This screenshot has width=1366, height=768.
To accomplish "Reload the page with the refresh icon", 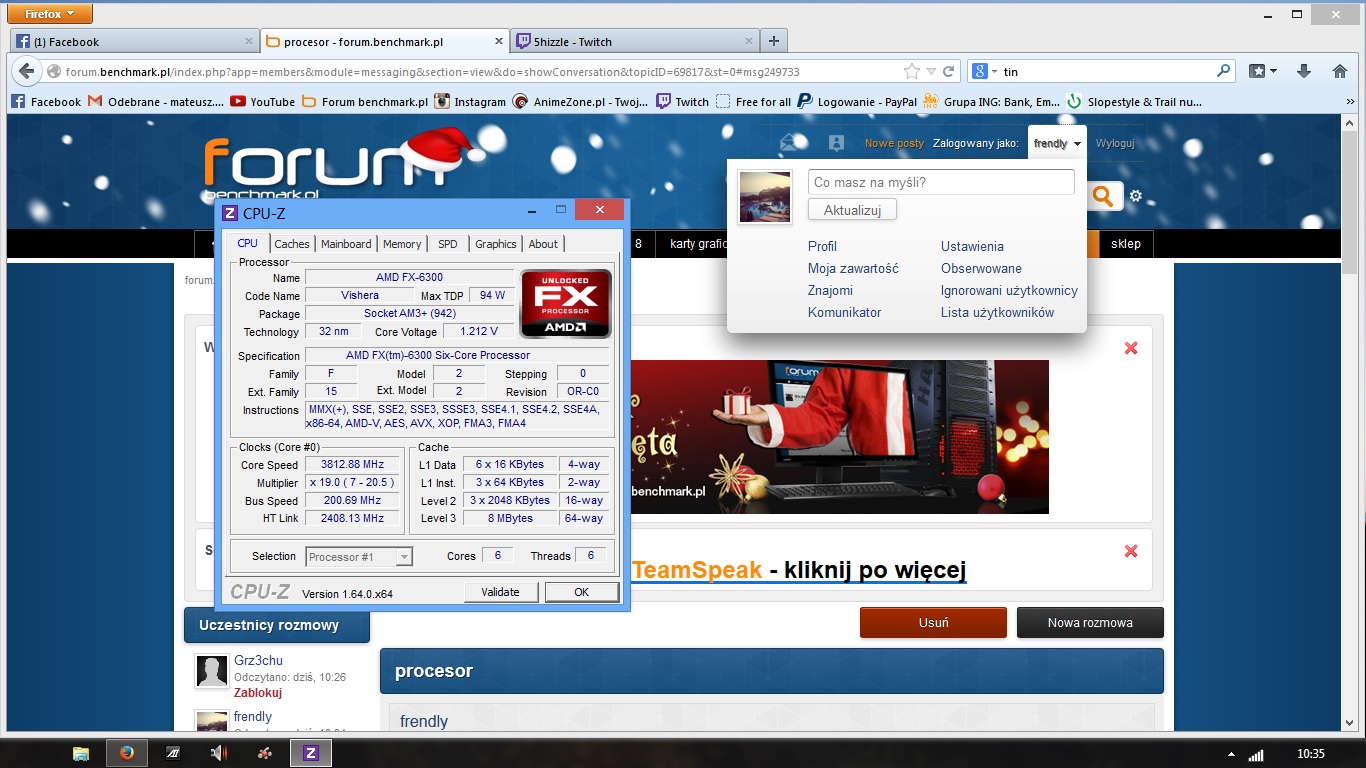I will pyautogui.click(x=949, y=72).
